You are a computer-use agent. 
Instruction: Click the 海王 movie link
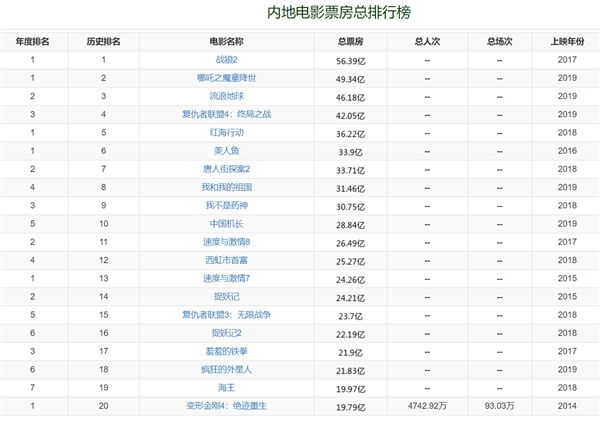(x=227, y=388)
